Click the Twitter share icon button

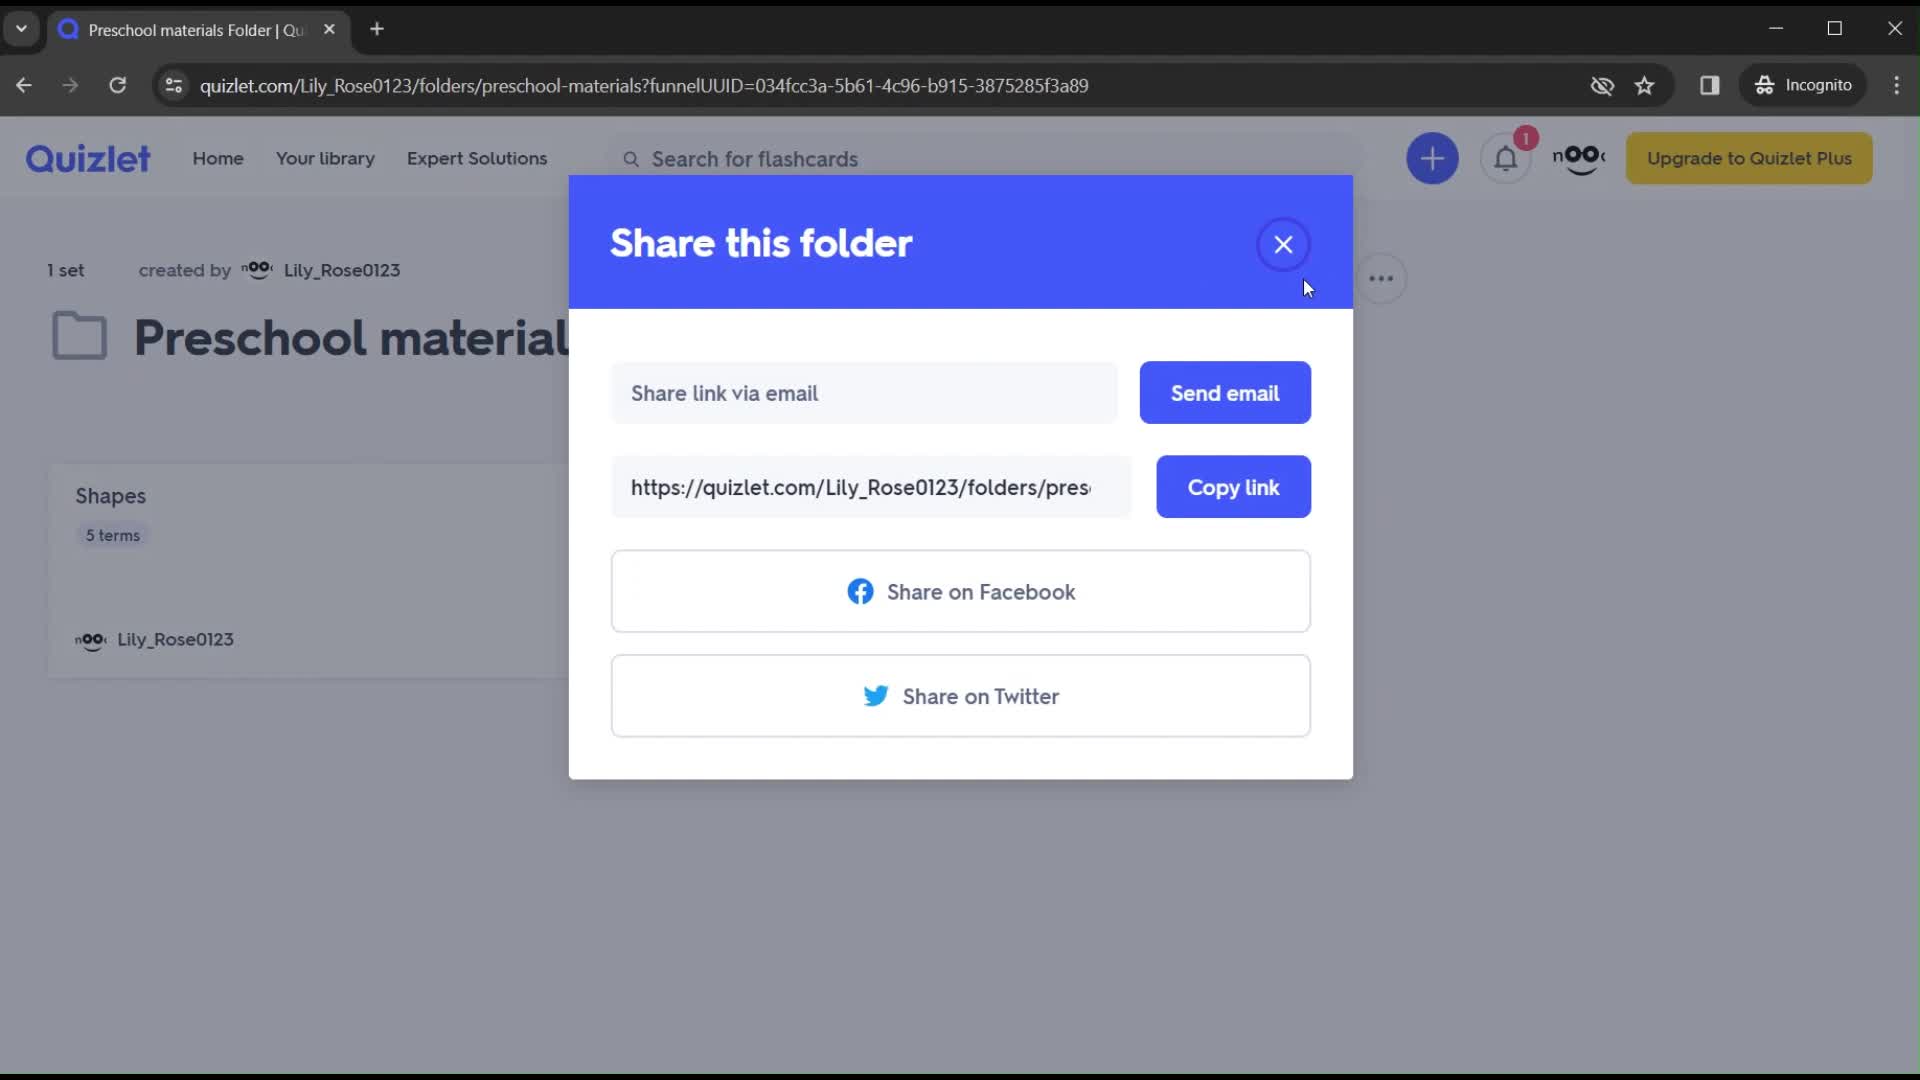tap(878, 696)
